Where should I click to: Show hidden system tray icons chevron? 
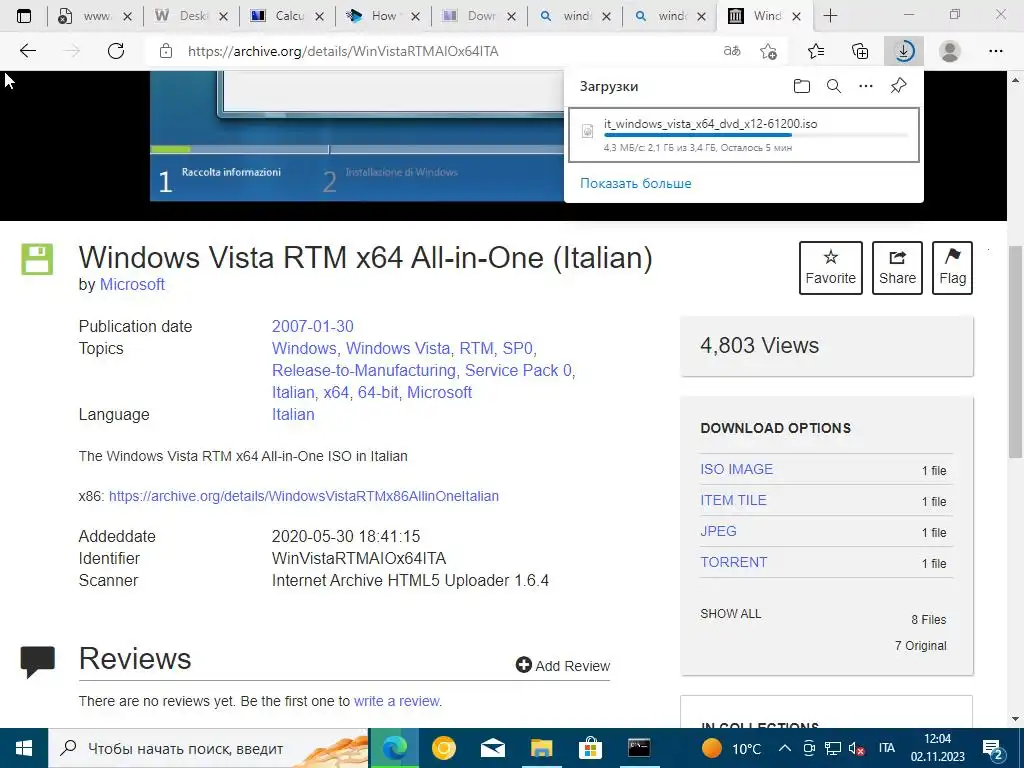click(x=785, y=748)
